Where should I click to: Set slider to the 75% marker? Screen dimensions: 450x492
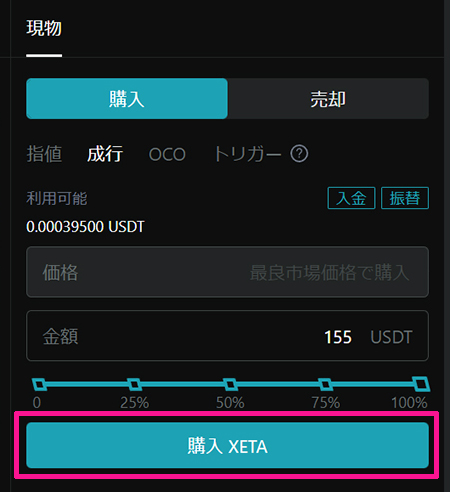click(x=325, y=384)
